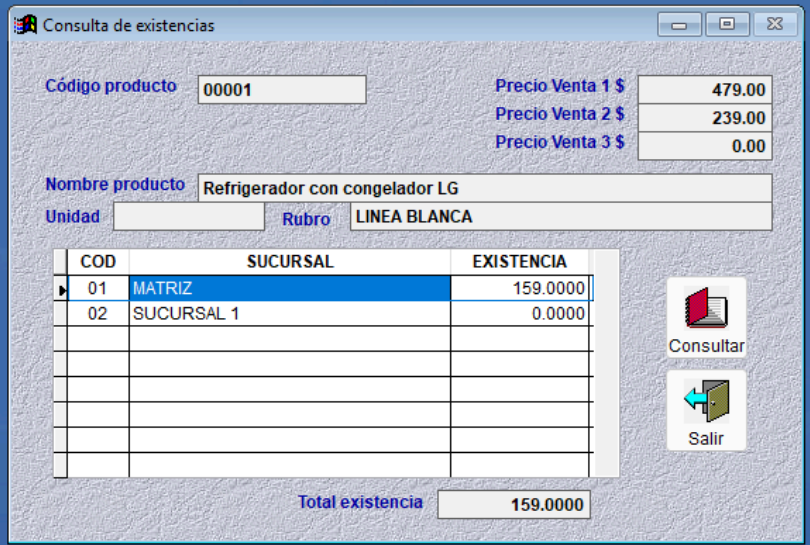The height and width of the screenshot is (545, 810).
Task: Close the Consulta de existencias window
Action: (x=775, y=24)
